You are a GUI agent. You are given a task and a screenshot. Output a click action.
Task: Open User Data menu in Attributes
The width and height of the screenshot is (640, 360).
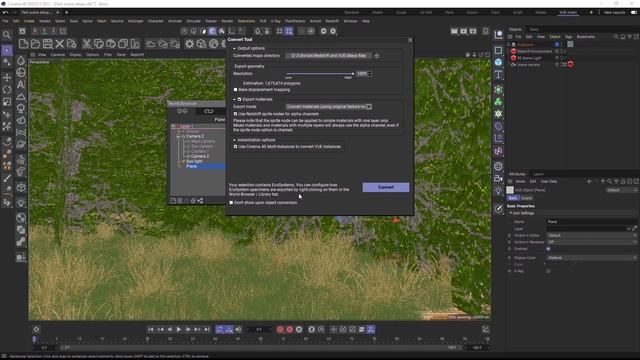[549, 181]
